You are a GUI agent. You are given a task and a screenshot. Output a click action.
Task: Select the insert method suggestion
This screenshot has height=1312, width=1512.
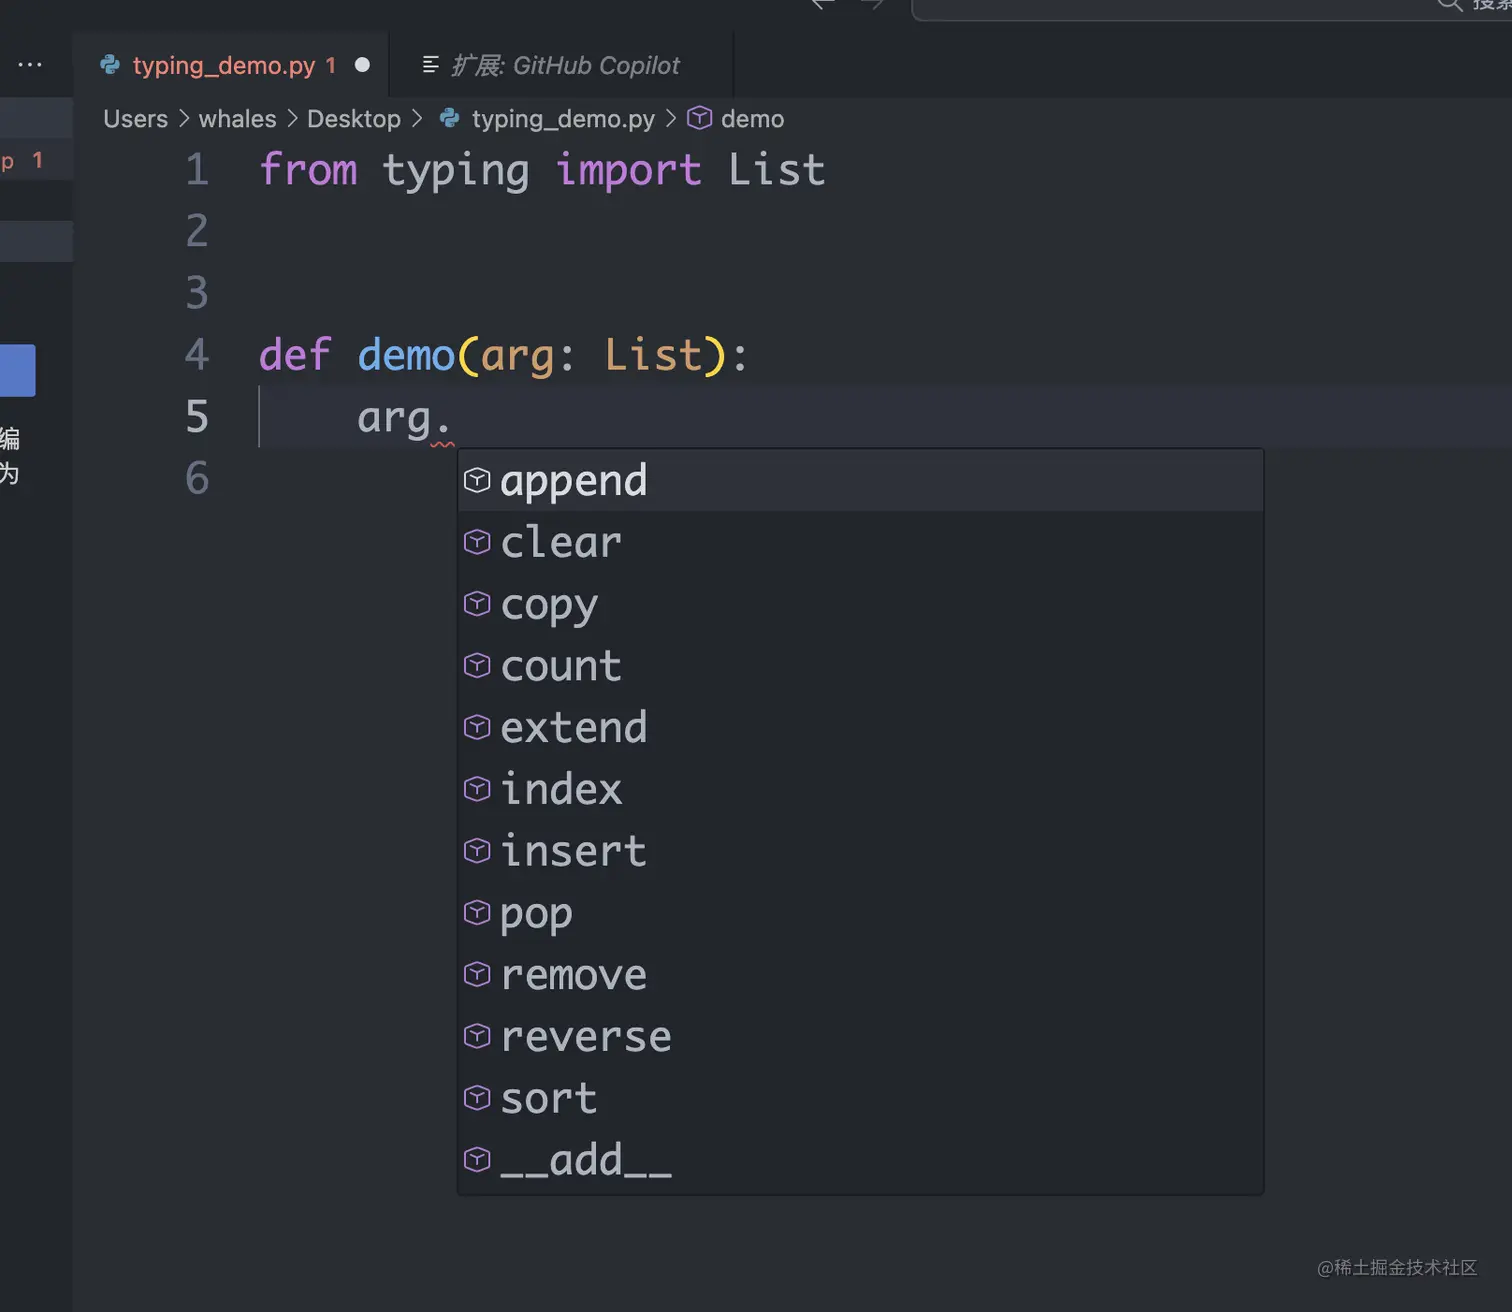tap(860, 851)
